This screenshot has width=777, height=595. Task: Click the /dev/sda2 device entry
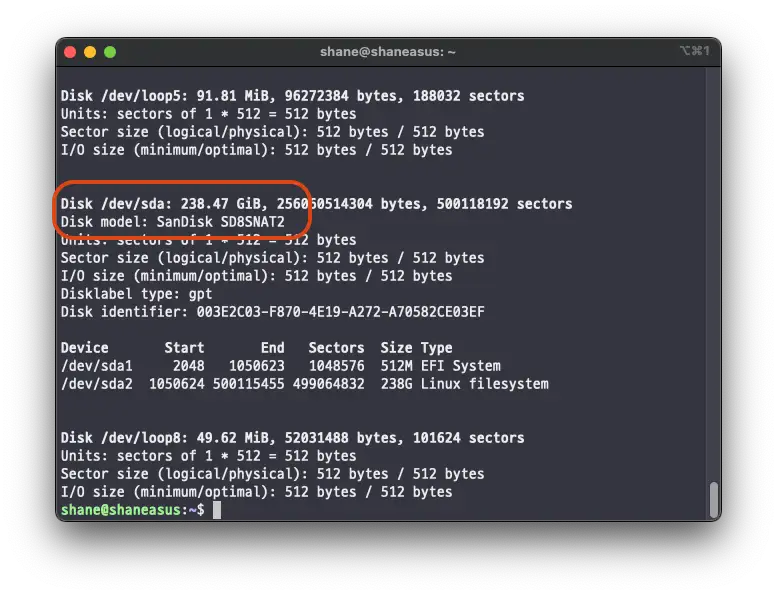coord(97,383)
